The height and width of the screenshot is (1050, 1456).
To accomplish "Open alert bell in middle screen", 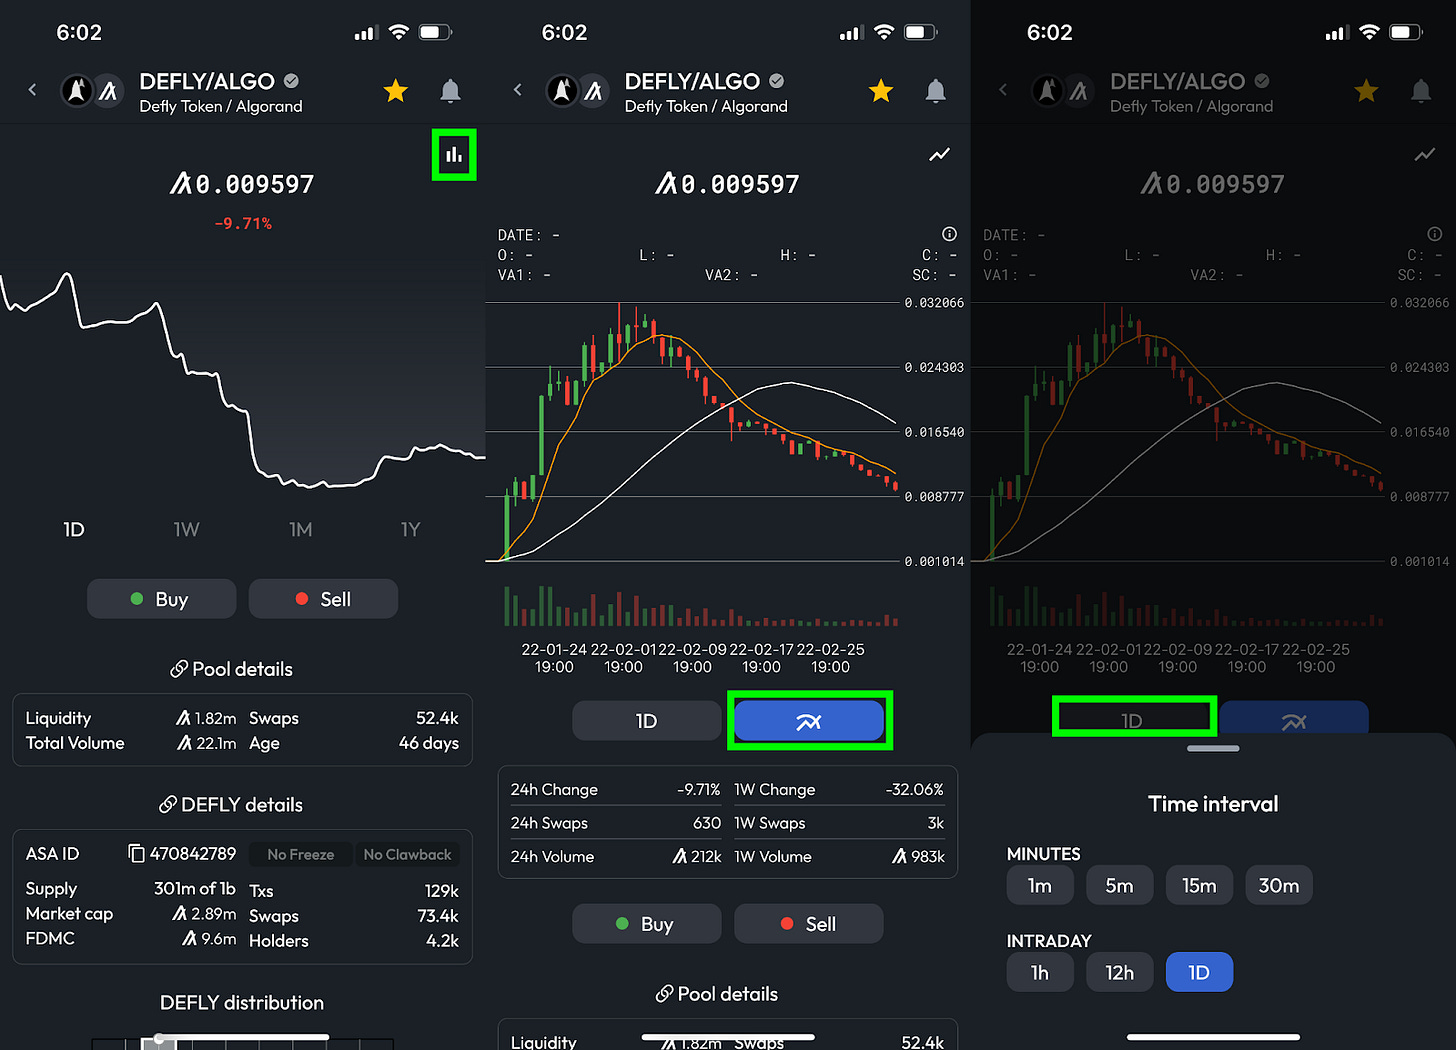I will [936, 91].
